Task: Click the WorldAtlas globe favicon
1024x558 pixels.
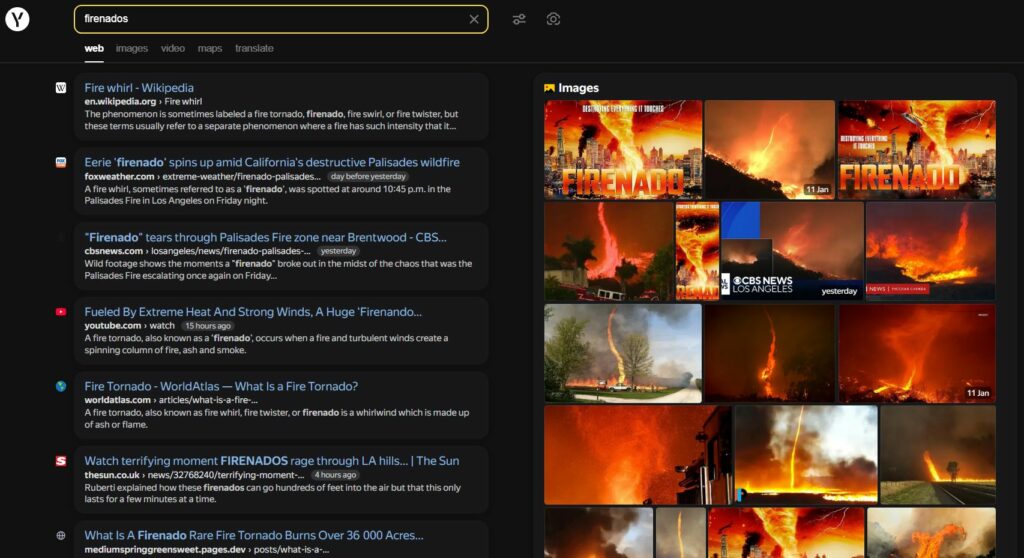Action: (61, 386)
